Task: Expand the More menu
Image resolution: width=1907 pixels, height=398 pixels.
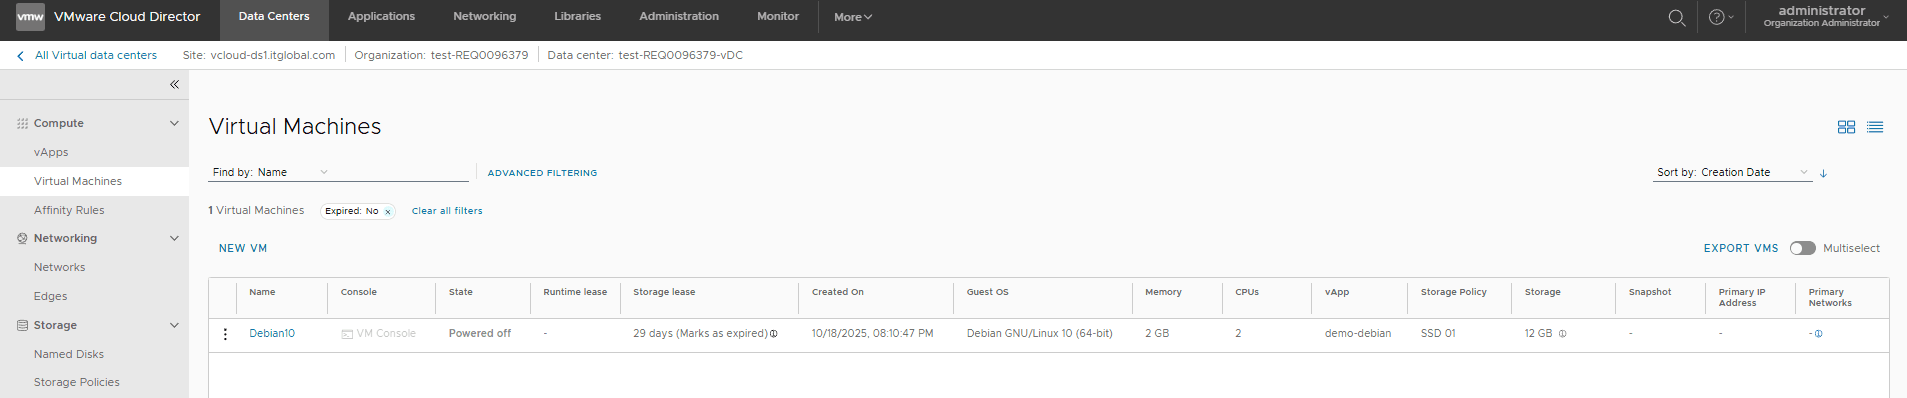Action: tap(853, 17)
